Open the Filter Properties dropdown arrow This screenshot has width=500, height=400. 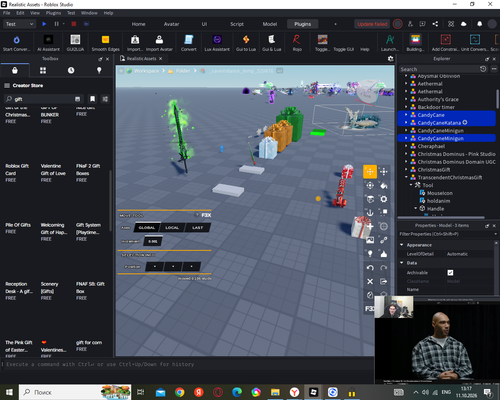(x=495, y=234)
